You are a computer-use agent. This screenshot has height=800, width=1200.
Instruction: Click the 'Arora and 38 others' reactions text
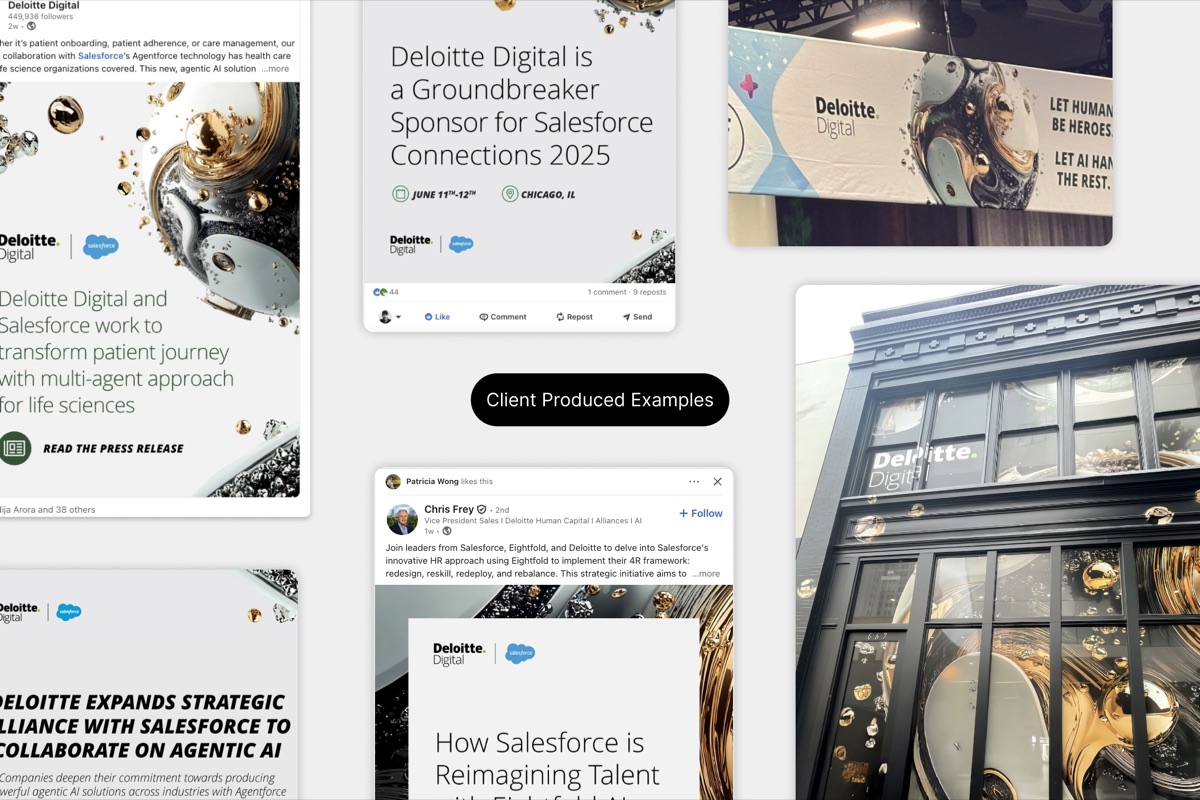click(48, 510)
